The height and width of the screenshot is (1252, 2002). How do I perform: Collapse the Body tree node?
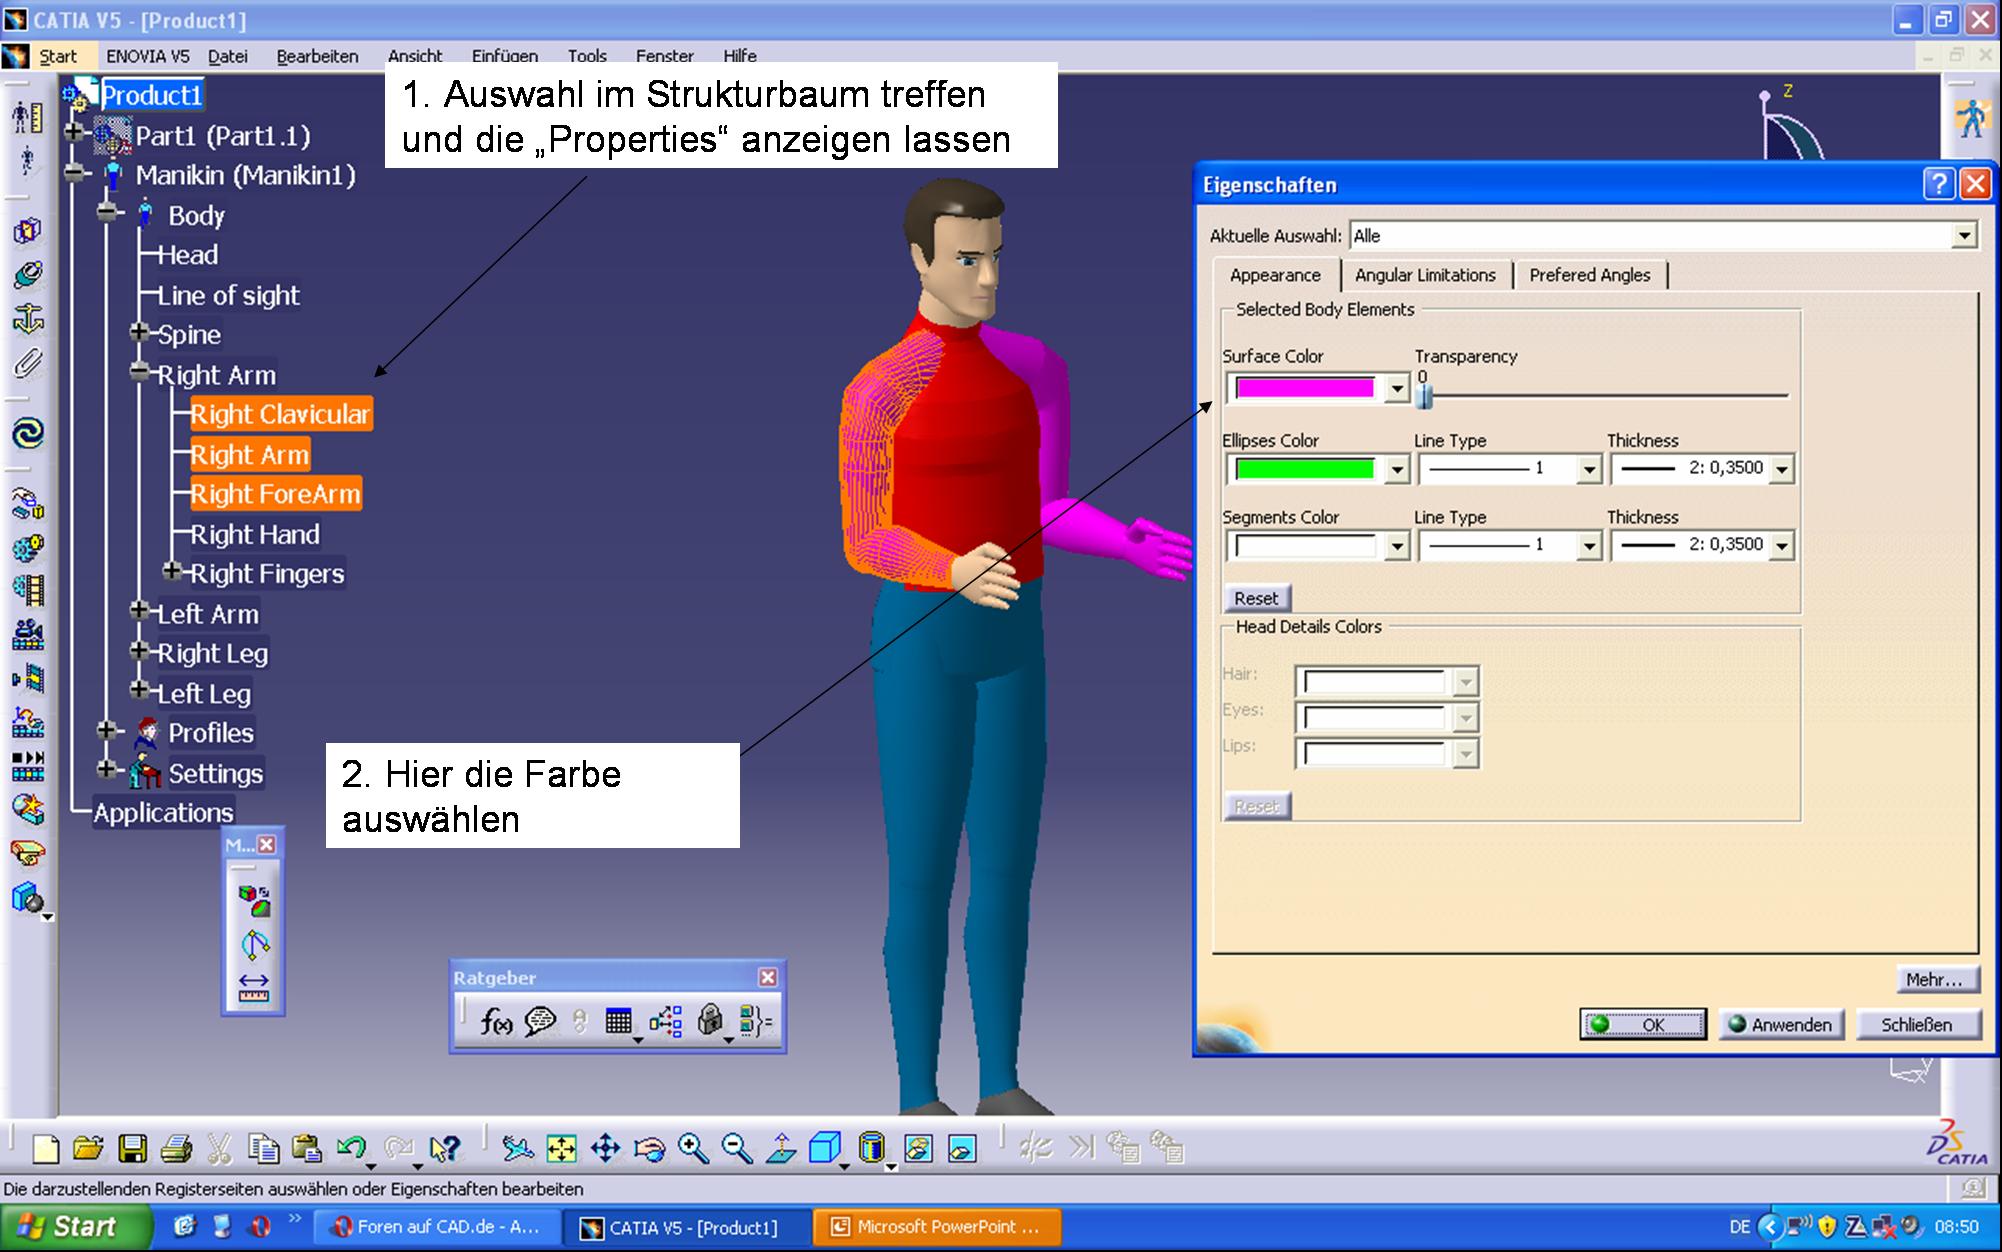[107, 213]
